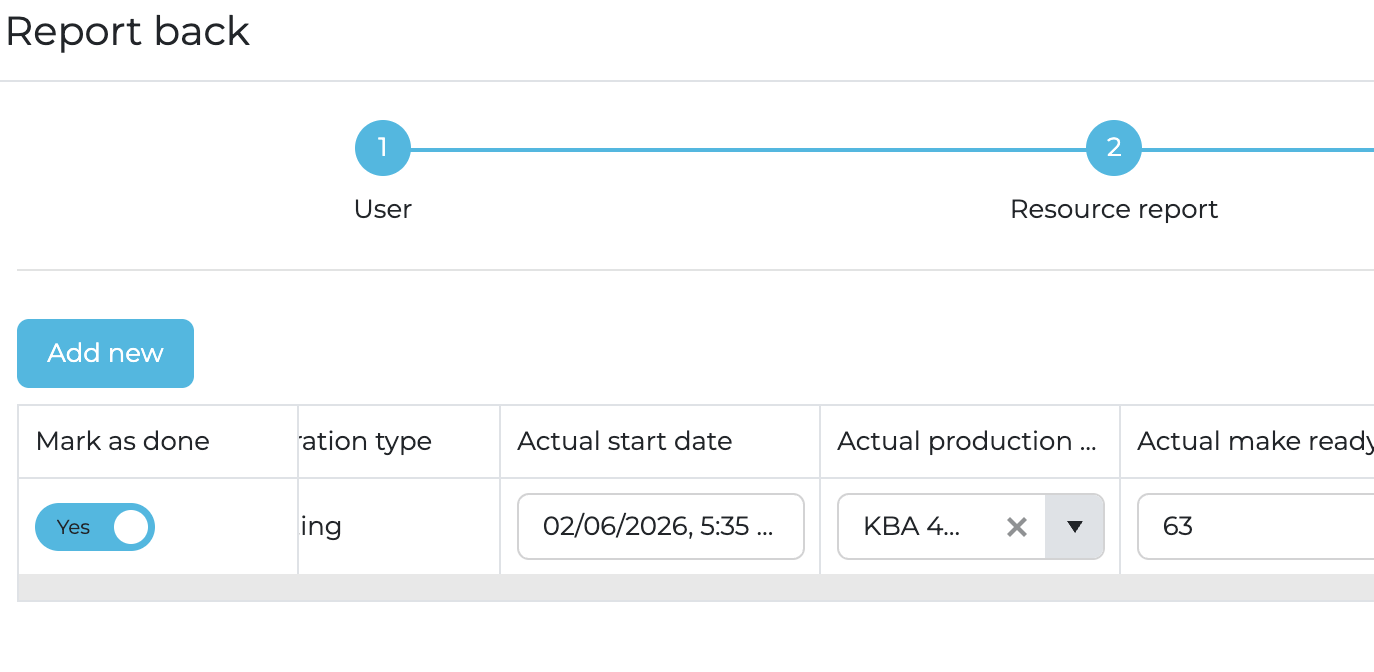Clear the KBA production resource selection

pos(1016,527)
